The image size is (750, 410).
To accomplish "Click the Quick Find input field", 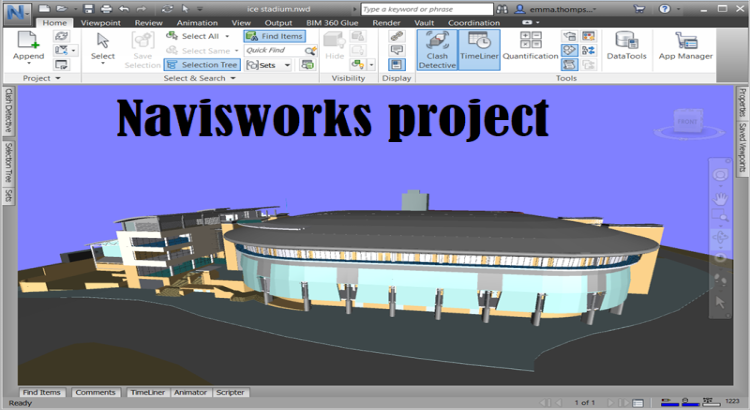I will tap(275, 50).
